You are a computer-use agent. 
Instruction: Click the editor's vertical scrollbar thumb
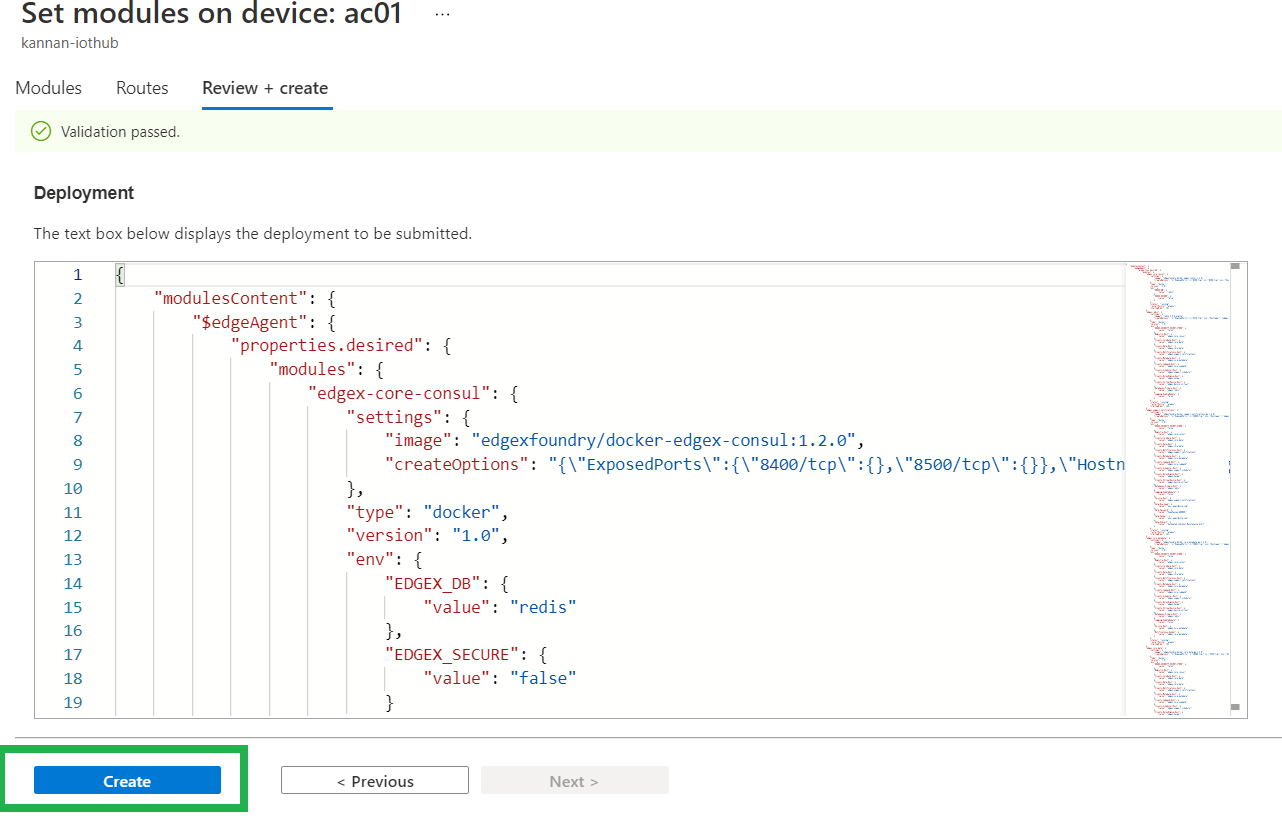click(1235, 266)
